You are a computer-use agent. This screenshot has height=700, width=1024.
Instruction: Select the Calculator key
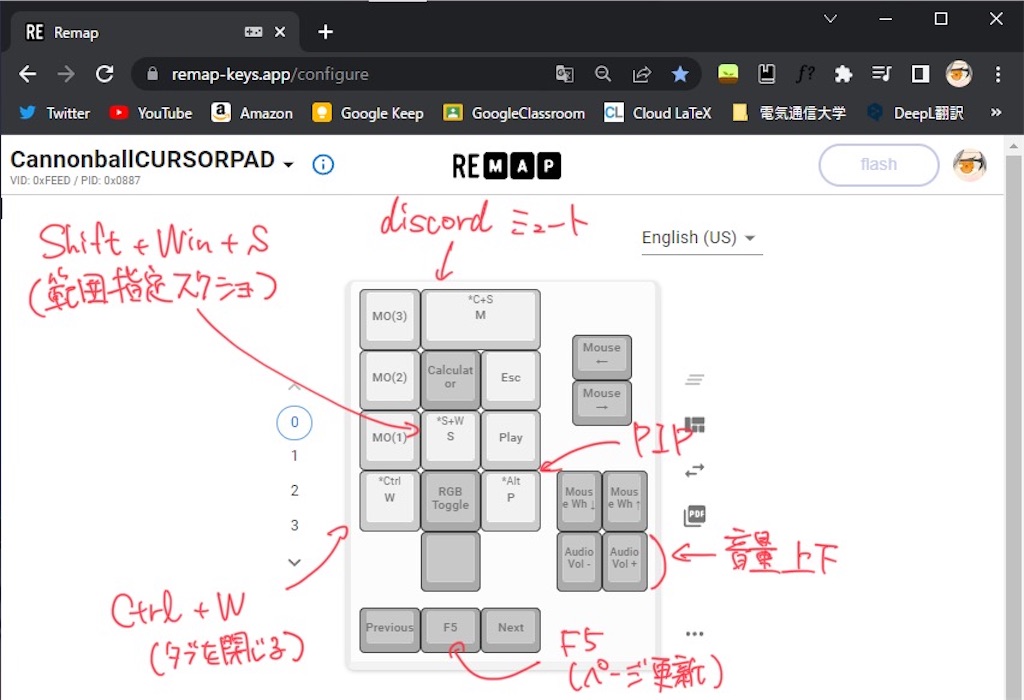click(x=450, y=379)
